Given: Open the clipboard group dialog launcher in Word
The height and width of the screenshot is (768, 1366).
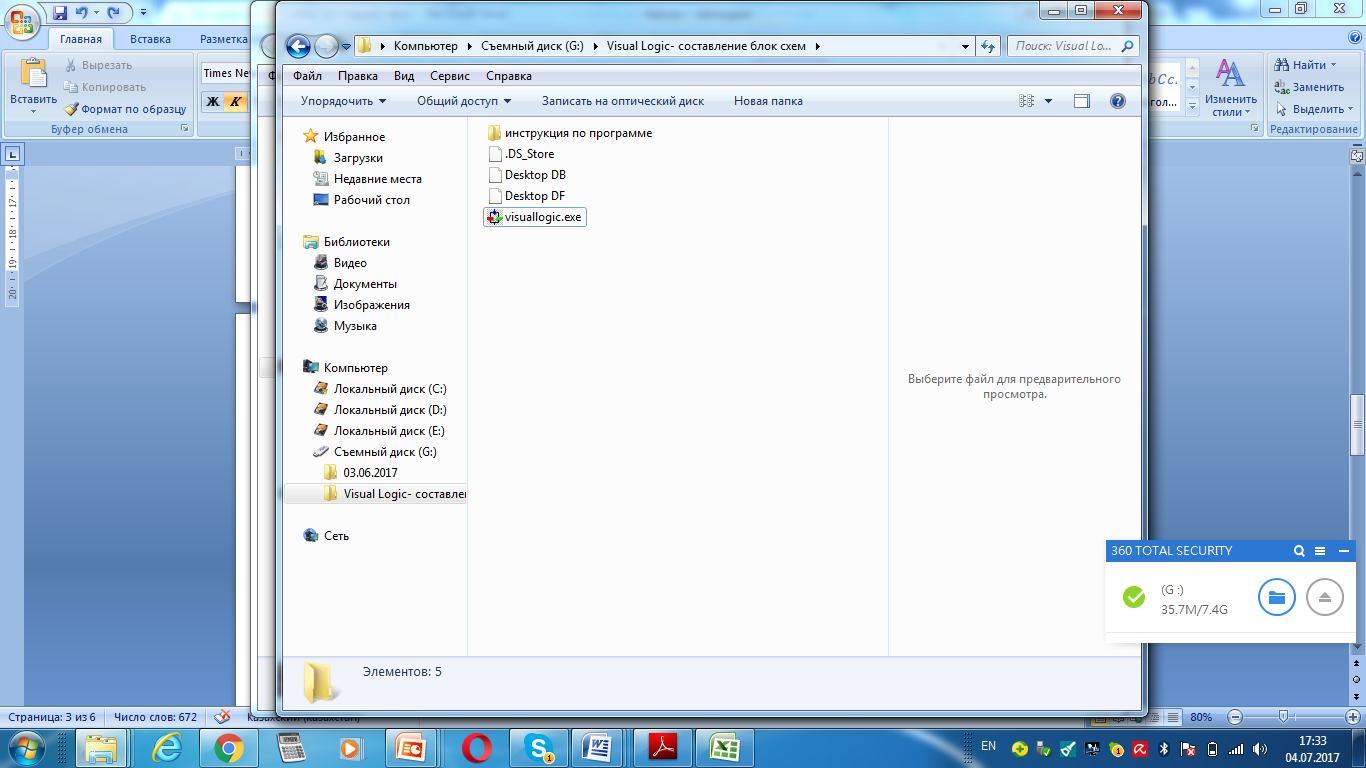Looking at the screenshot, I should (x=184, y=129).
